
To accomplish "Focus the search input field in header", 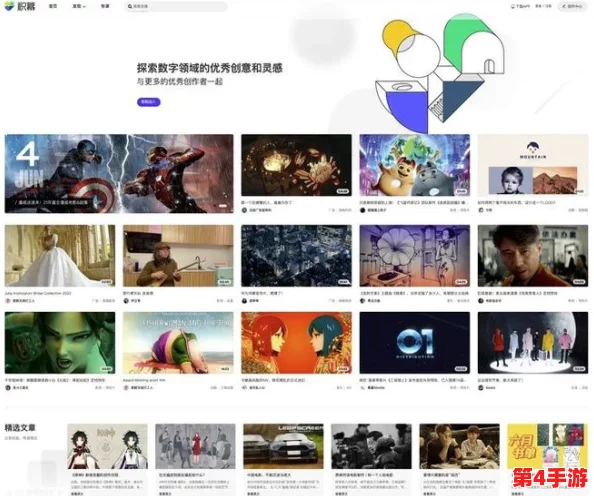I will click(x=176, y=6).
